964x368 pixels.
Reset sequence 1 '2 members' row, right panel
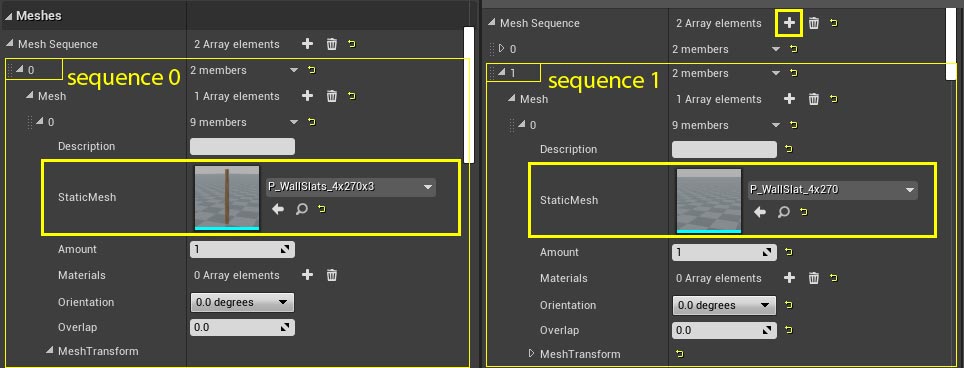(x=794, y=73)
